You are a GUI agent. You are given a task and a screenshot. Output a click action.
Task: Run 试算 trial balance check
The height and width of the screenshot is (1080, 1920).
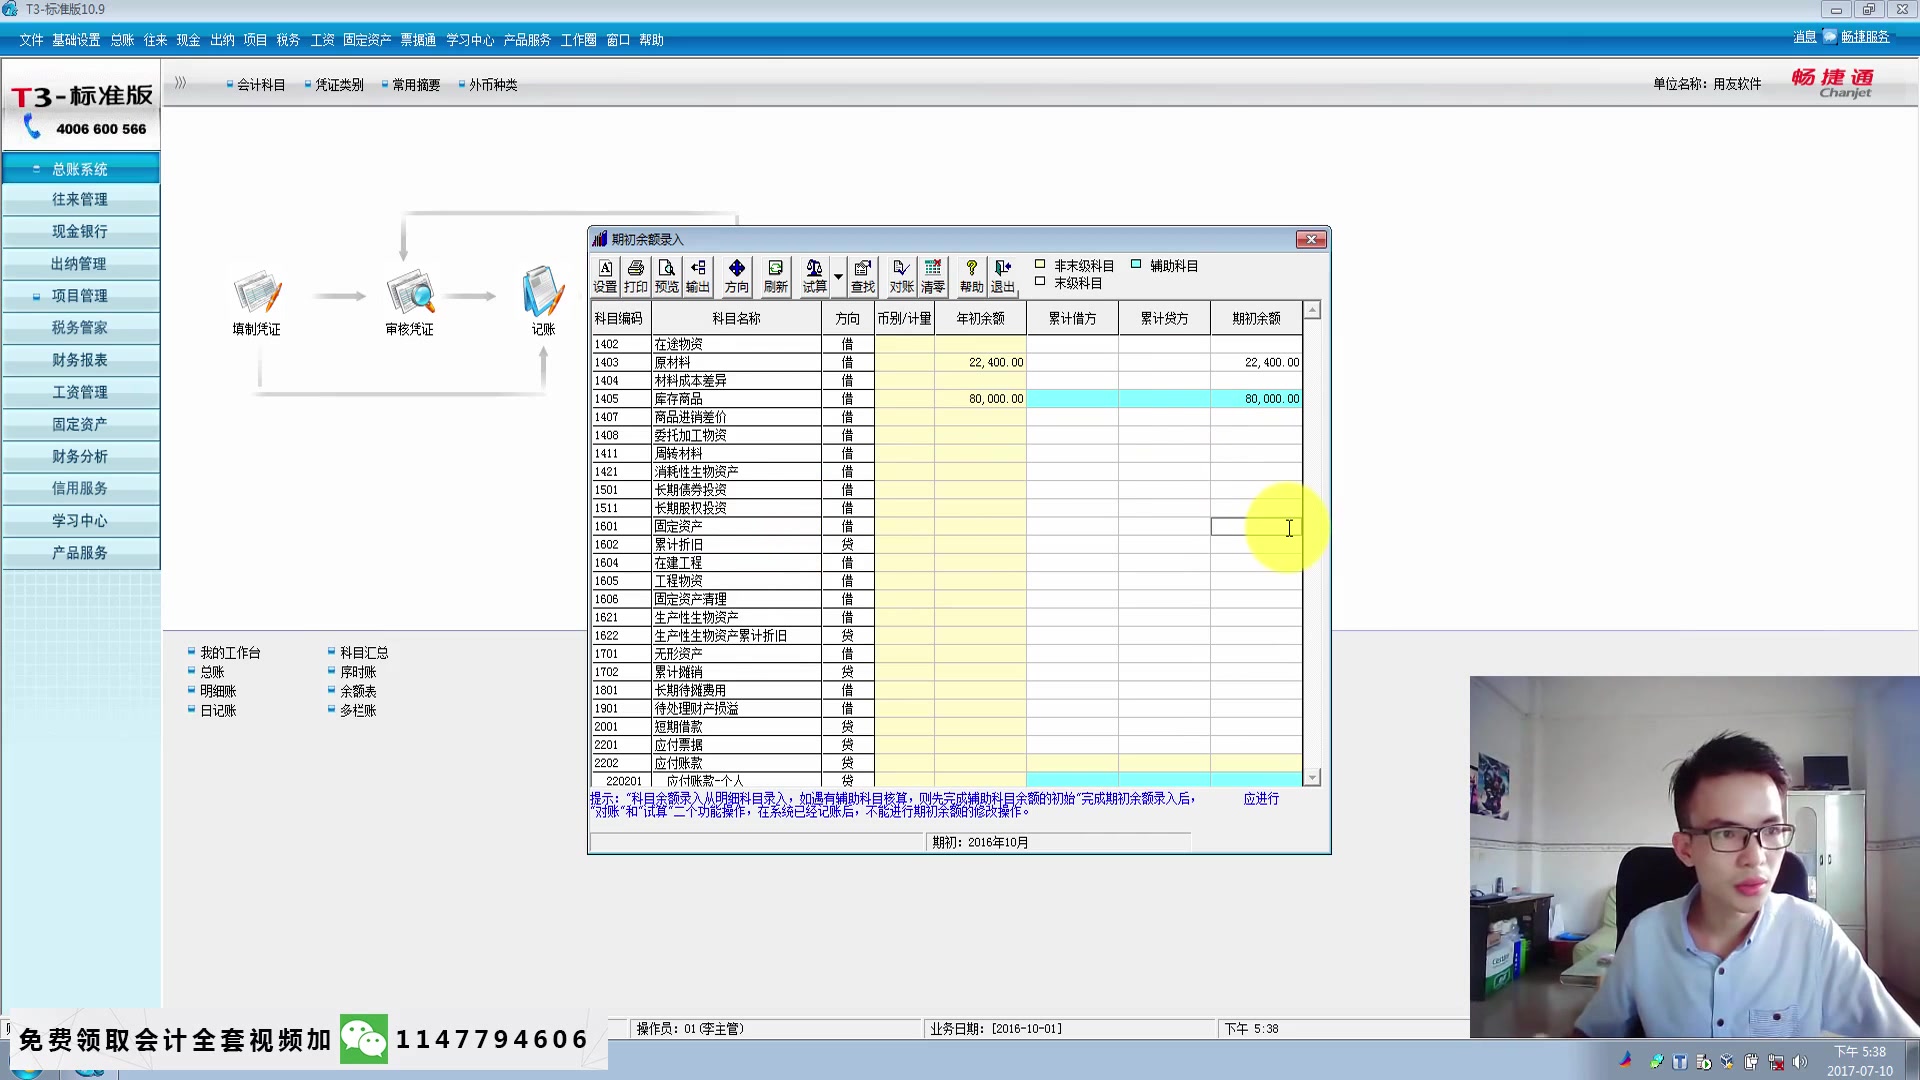pos(814,276)
